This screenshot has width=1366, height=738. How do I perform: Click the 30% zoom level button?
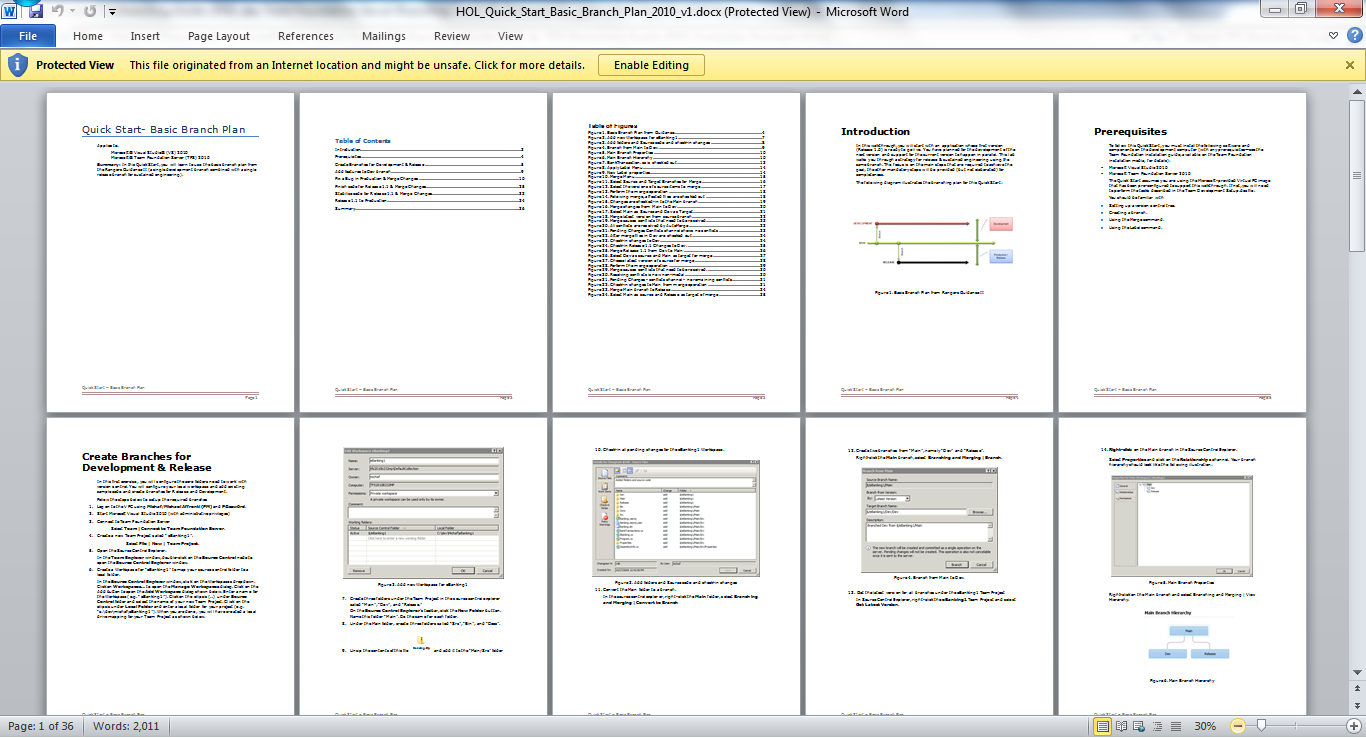coord(1206,726)
